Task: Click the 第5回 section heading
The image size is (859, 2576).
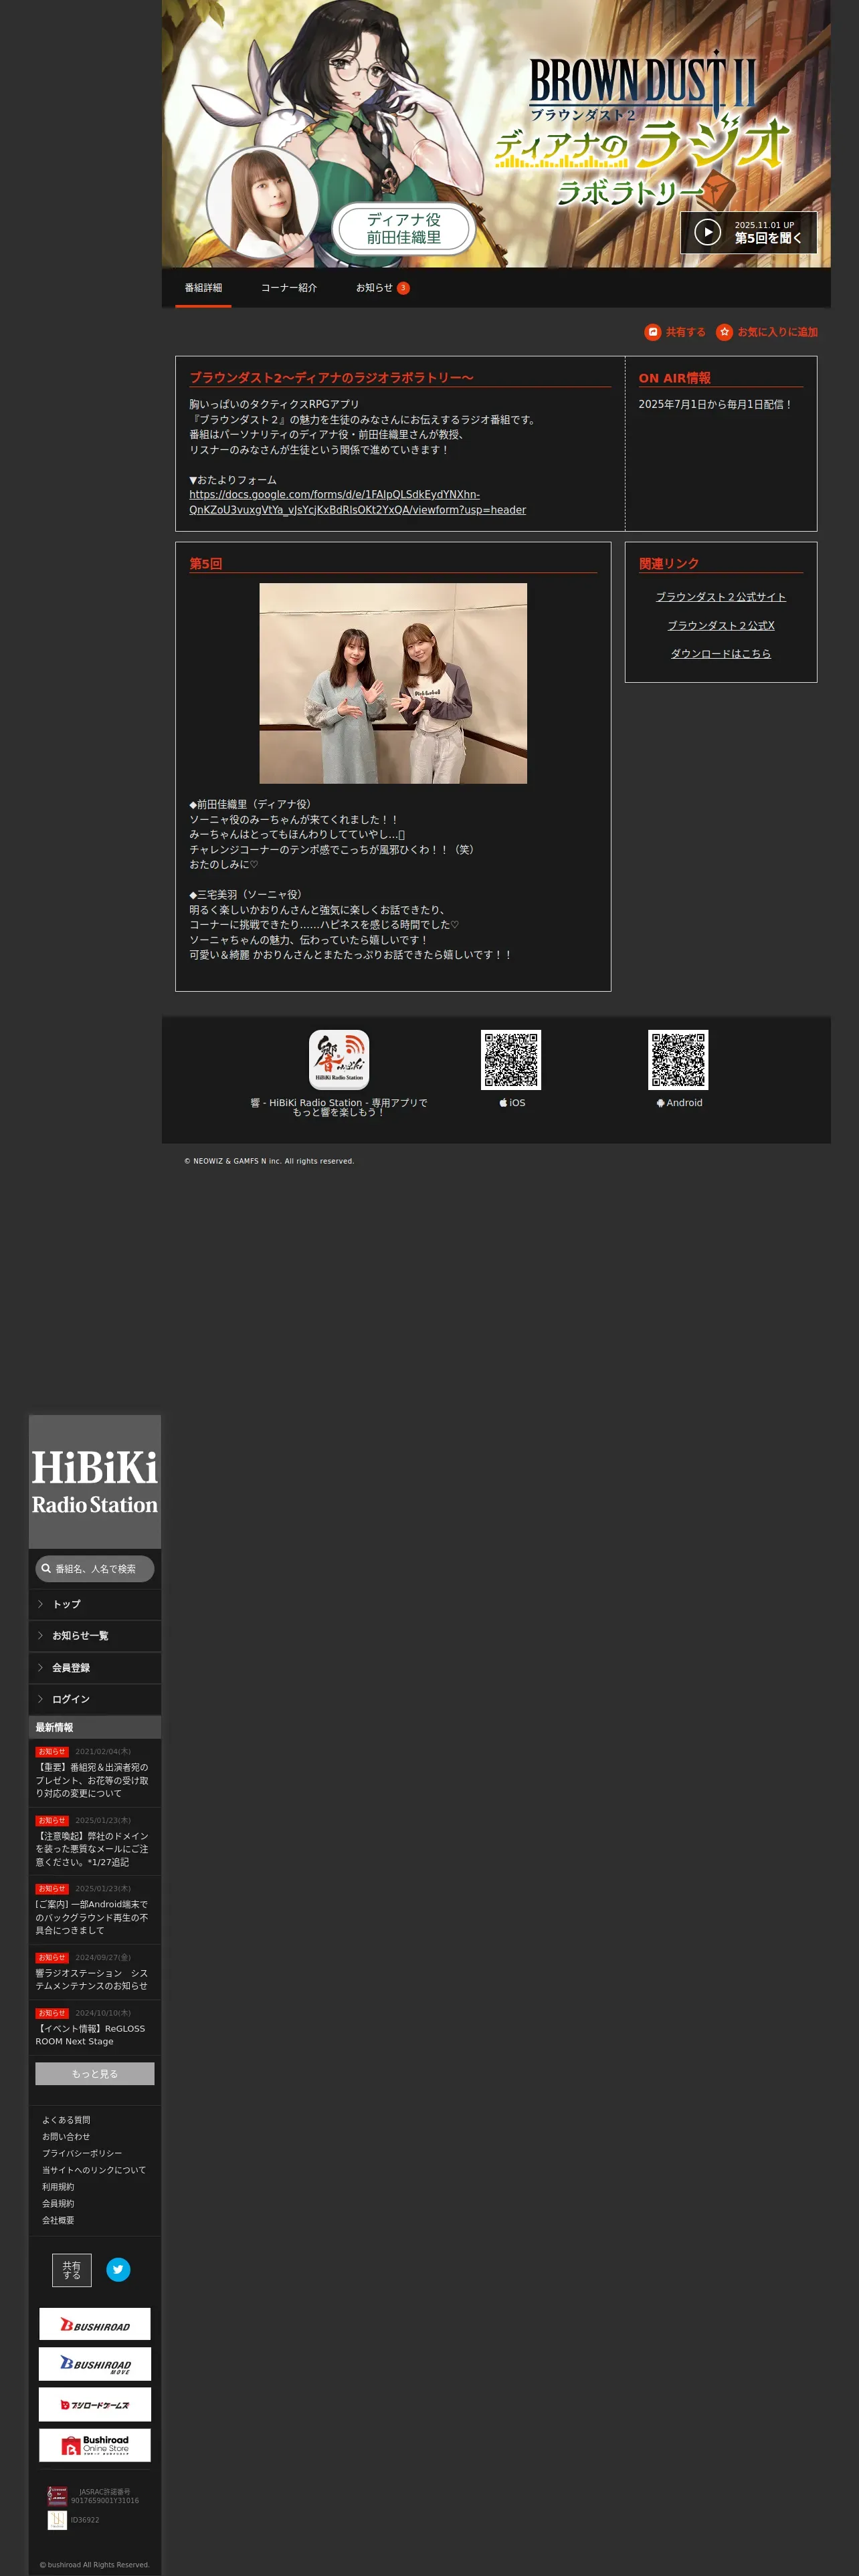Action: point(206,564)
